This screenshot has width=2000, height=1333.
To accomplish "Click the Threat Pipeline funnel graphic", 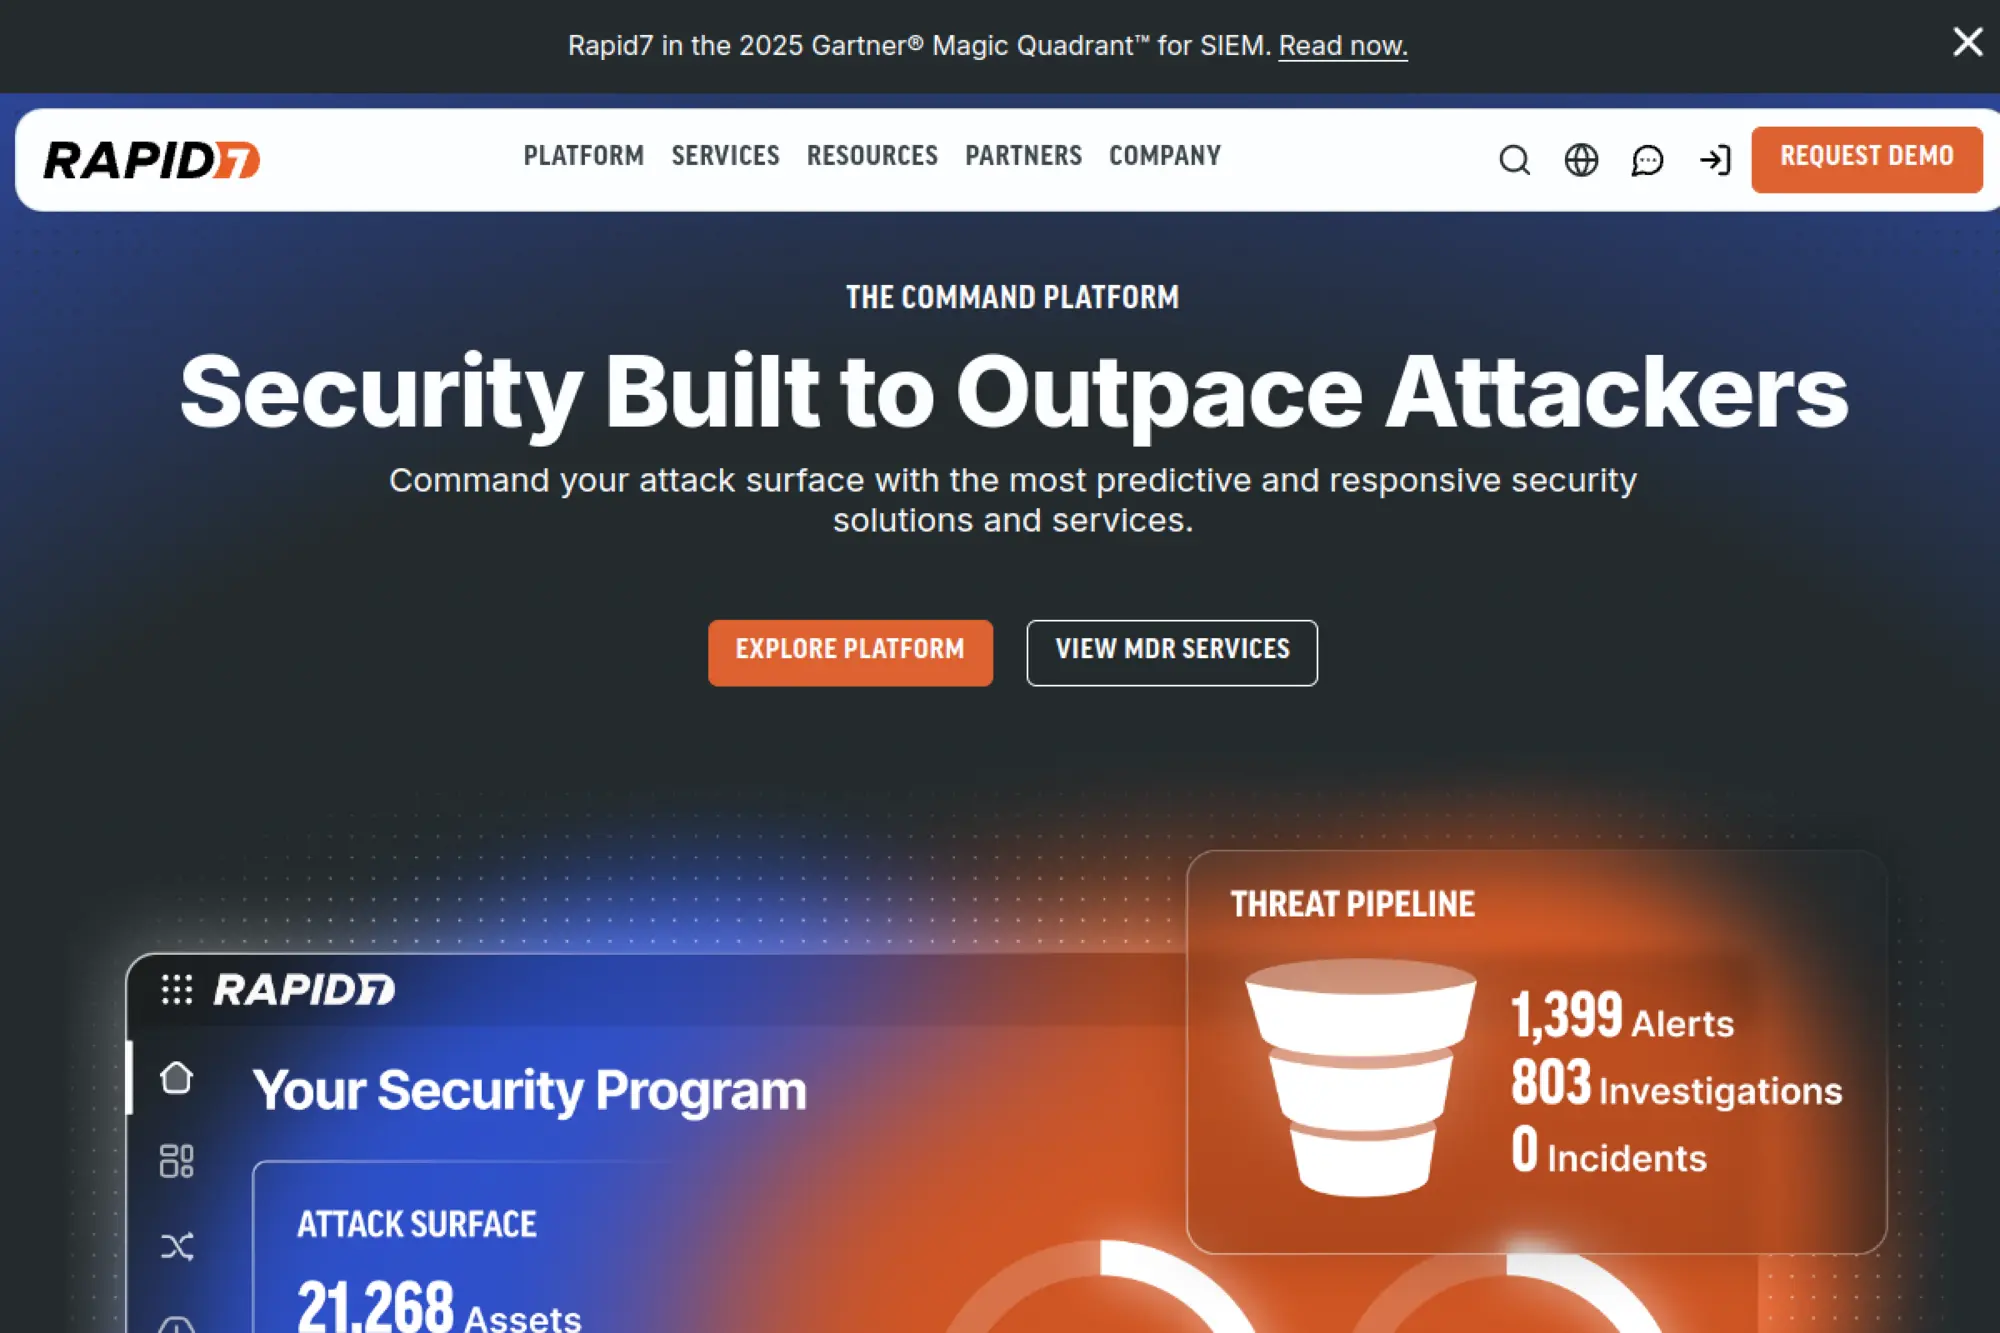I will coord(1360,1078).
